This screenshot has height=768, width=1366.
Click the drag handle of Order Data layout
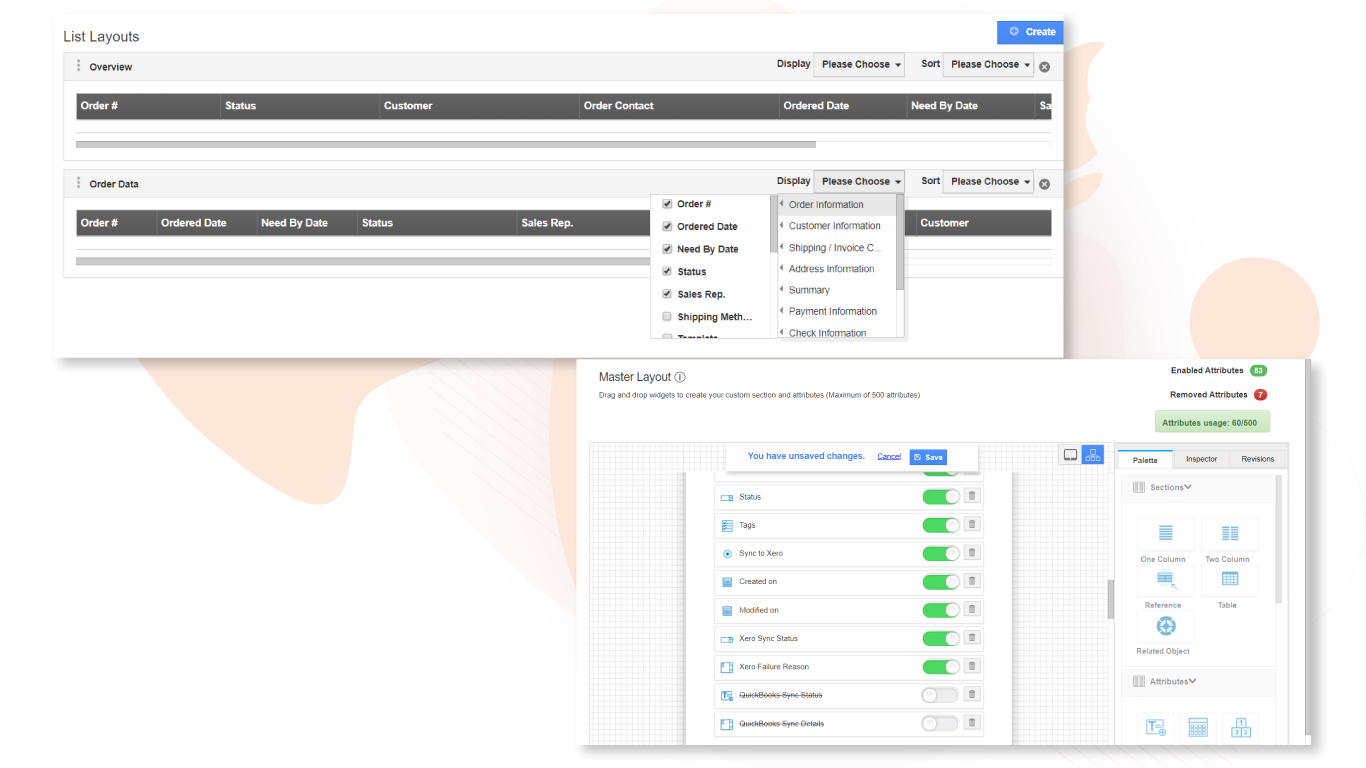click(x=78, y=183)
